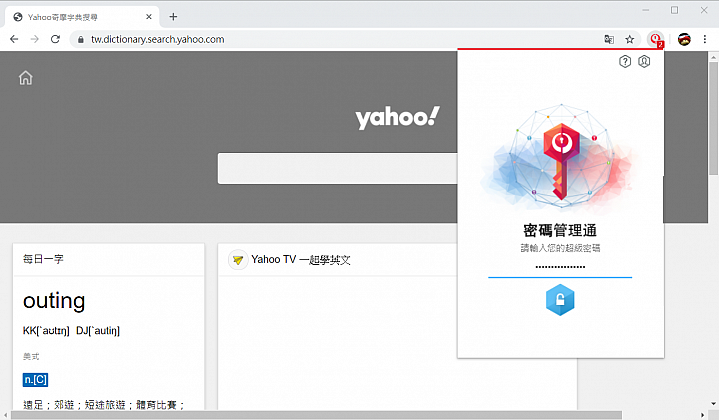Click the scroll left arrow
Screen dimensions: 719x420
5,415
